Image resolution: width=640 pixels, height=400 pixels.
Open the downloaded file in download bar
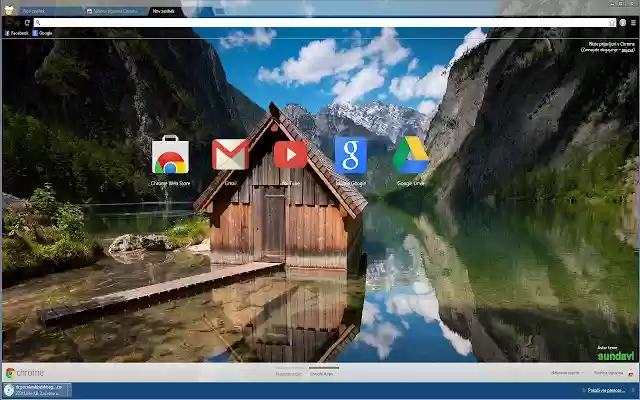click(35, 390)
